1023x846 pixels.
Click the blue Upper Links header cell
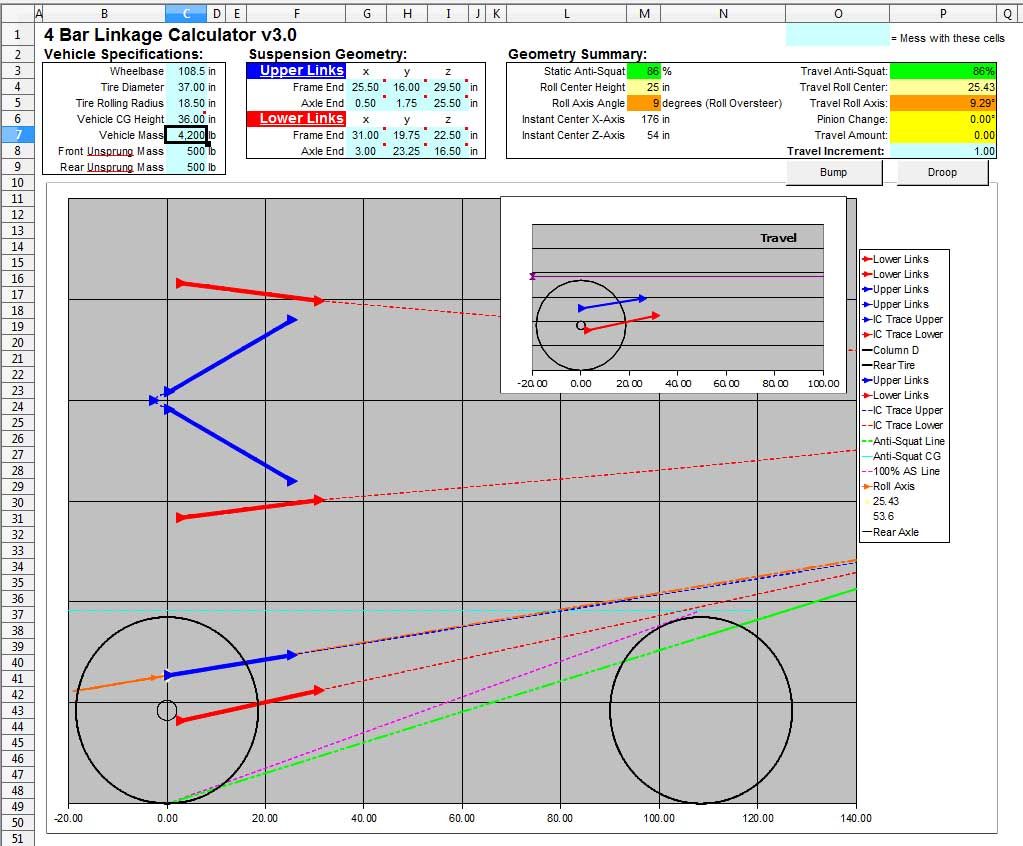click(x=296, y=70)
